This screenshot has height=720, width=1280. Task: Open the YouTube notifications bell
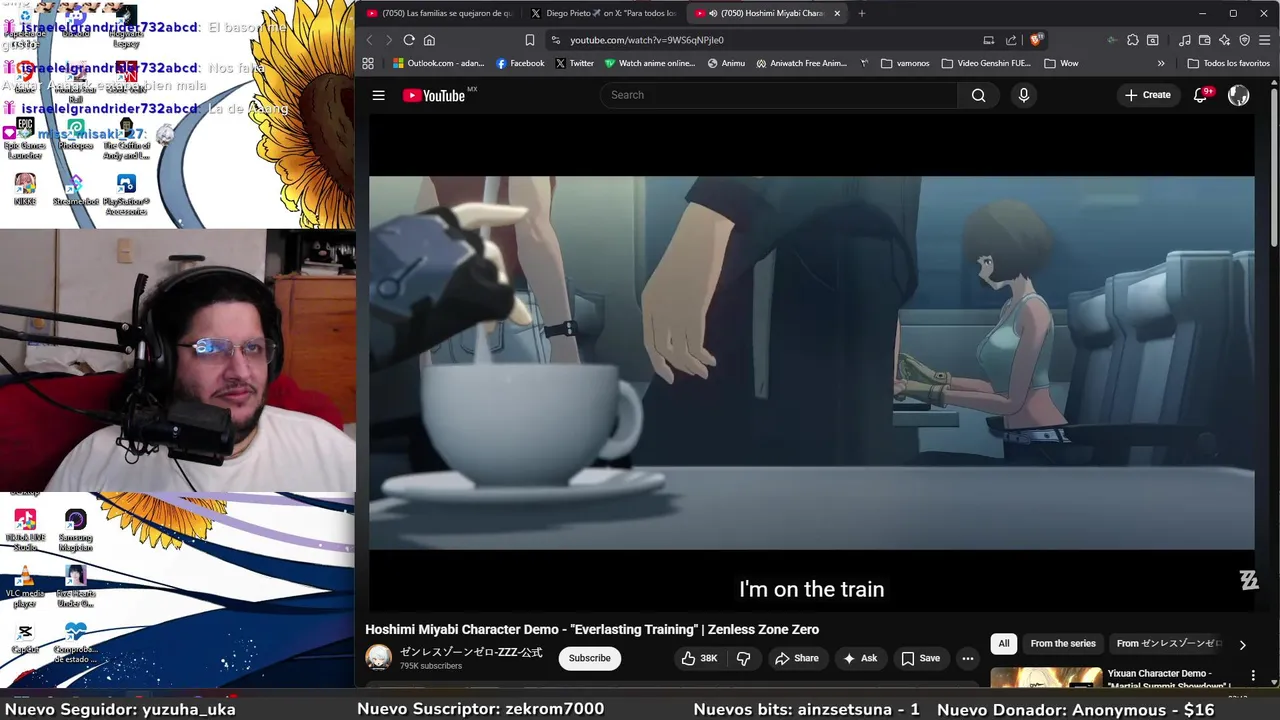coord(1200,95)
